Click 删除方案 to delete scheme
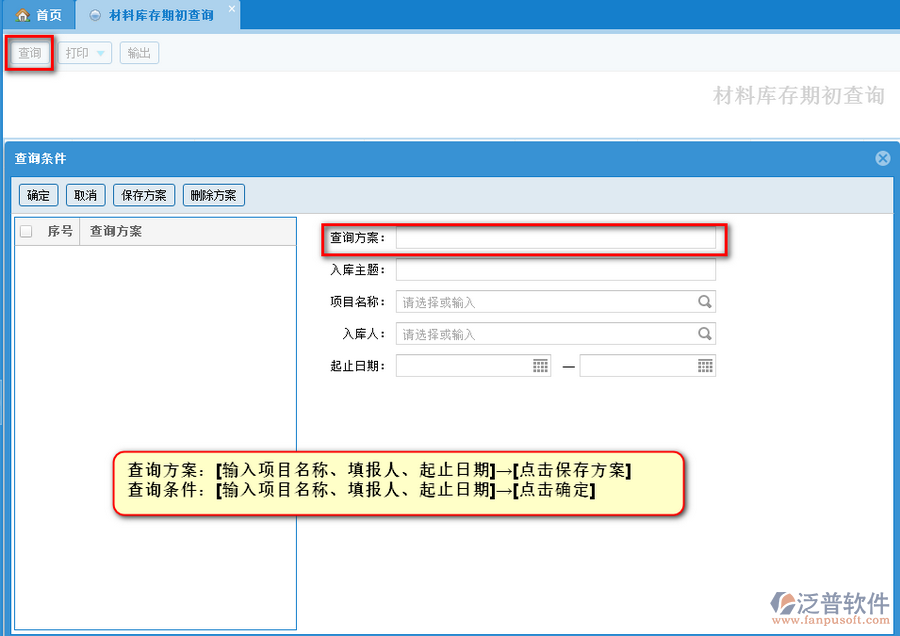The image size is (900, 636). pyautogui.click(x=214, y=195)
